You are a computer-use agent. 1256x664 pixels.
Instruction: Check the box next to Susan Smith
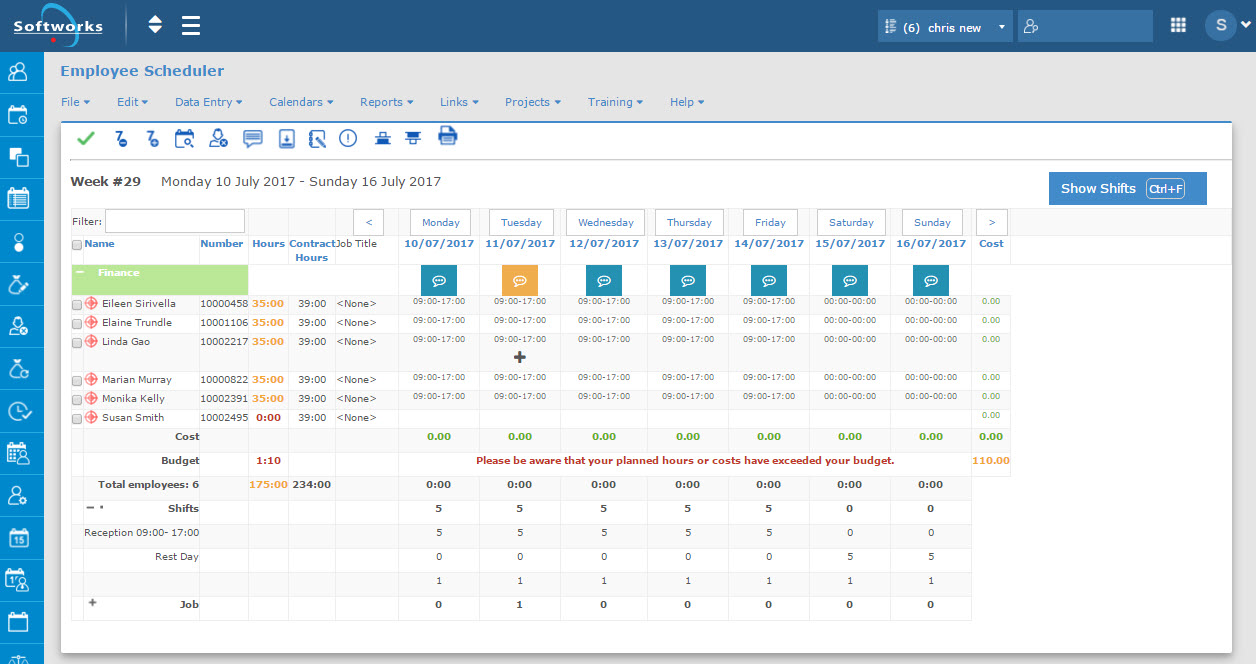click(77, 418)
